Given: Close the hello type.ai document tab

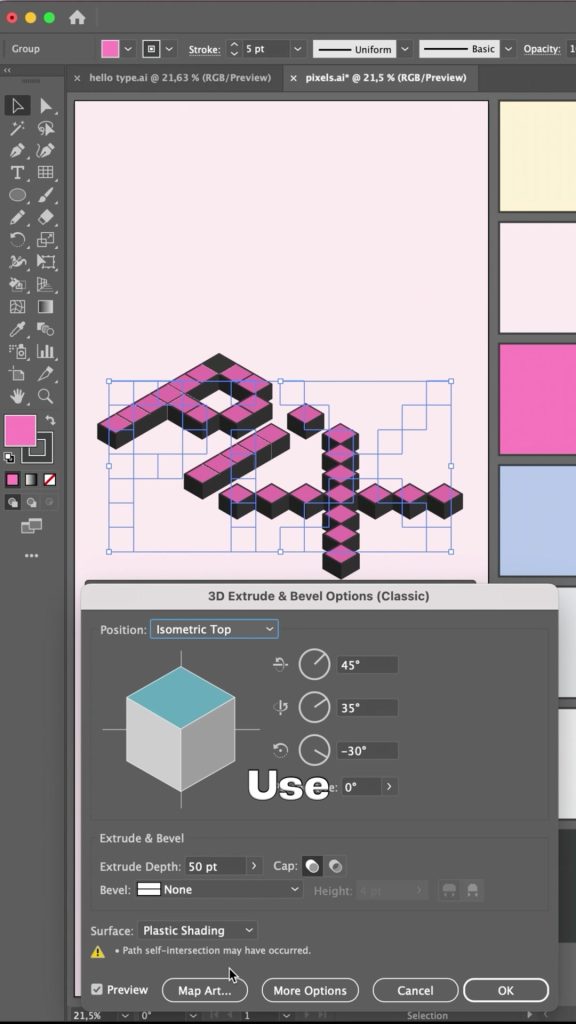Looking at the screenshot, I should [x=77, y=78].
